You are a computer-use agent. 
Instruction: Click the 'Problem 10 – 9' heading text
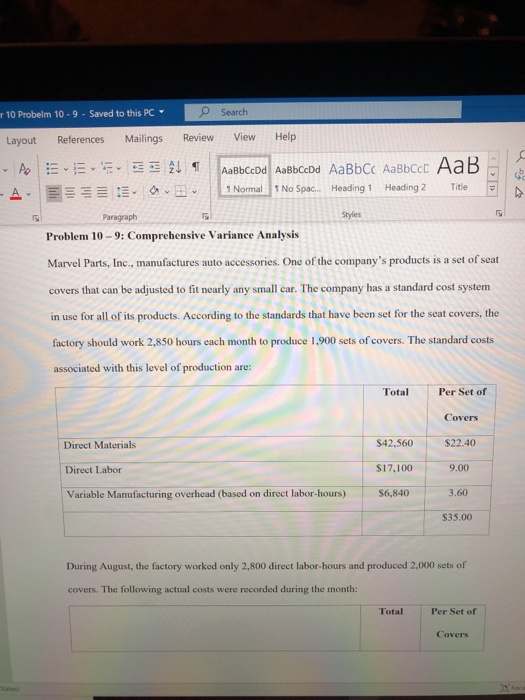click(172, 235)
